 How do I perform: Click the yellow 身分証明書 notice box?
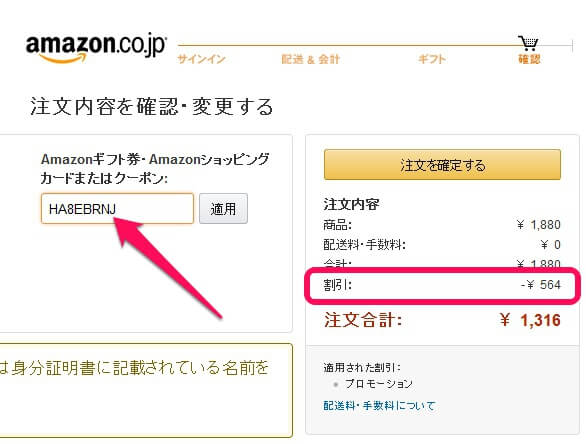[x=146, y=390]
